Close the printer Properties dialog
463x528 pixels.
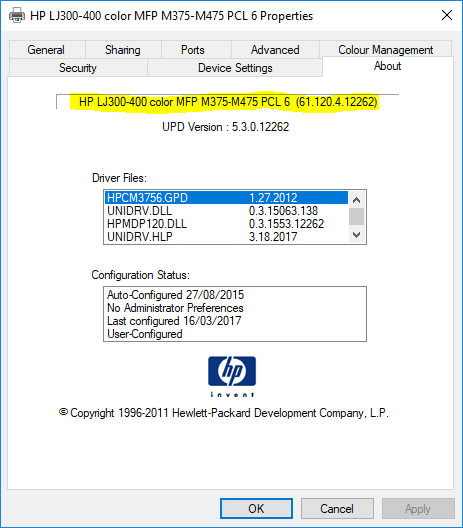(447, 15)
